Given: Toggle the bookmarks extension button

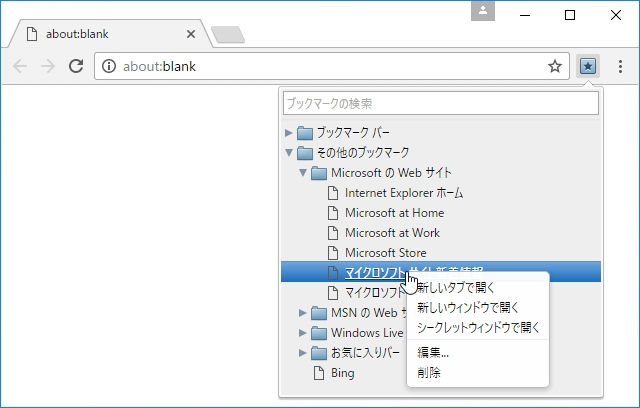Looking at the screenshot, I should pyautogui.click(x=588, y=66).
